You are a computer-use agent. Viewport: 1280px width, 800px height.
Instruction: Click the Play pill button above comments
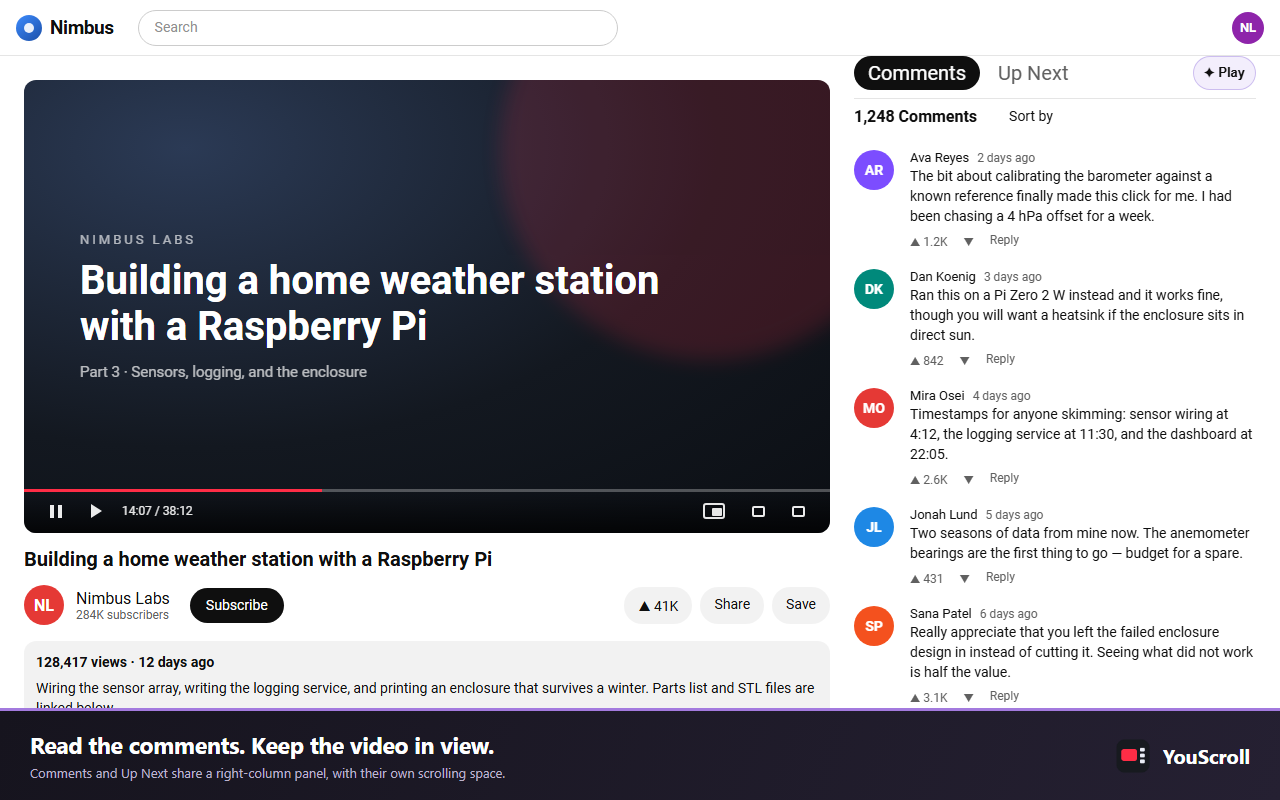pyautogui.click(x=1224, y=73)
